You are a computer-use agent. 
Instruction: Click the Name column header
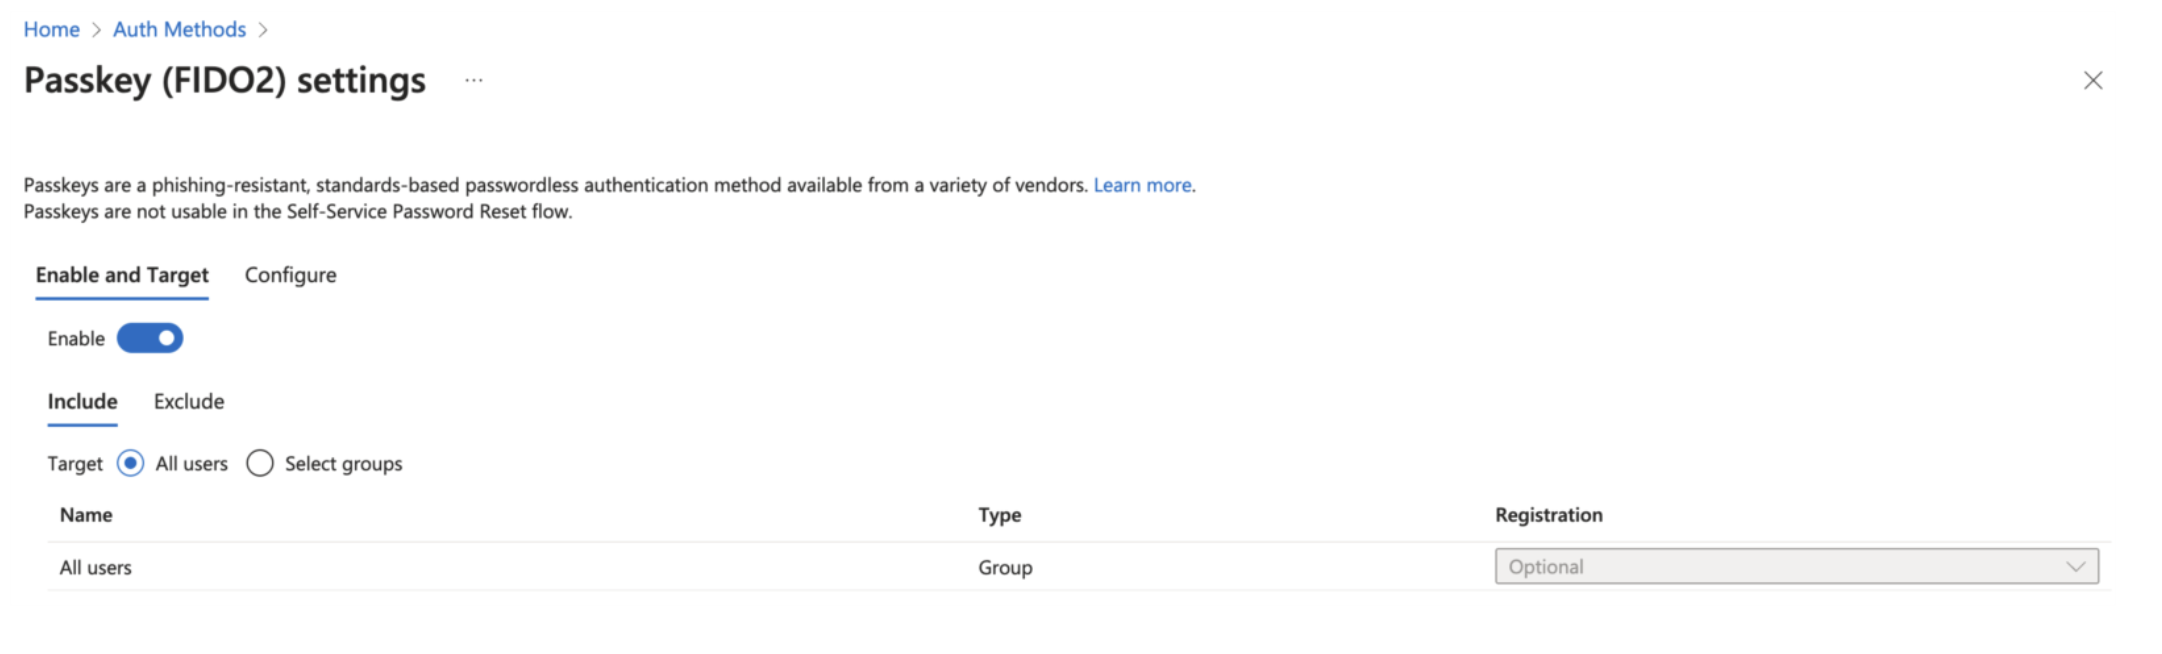(85, 514)
